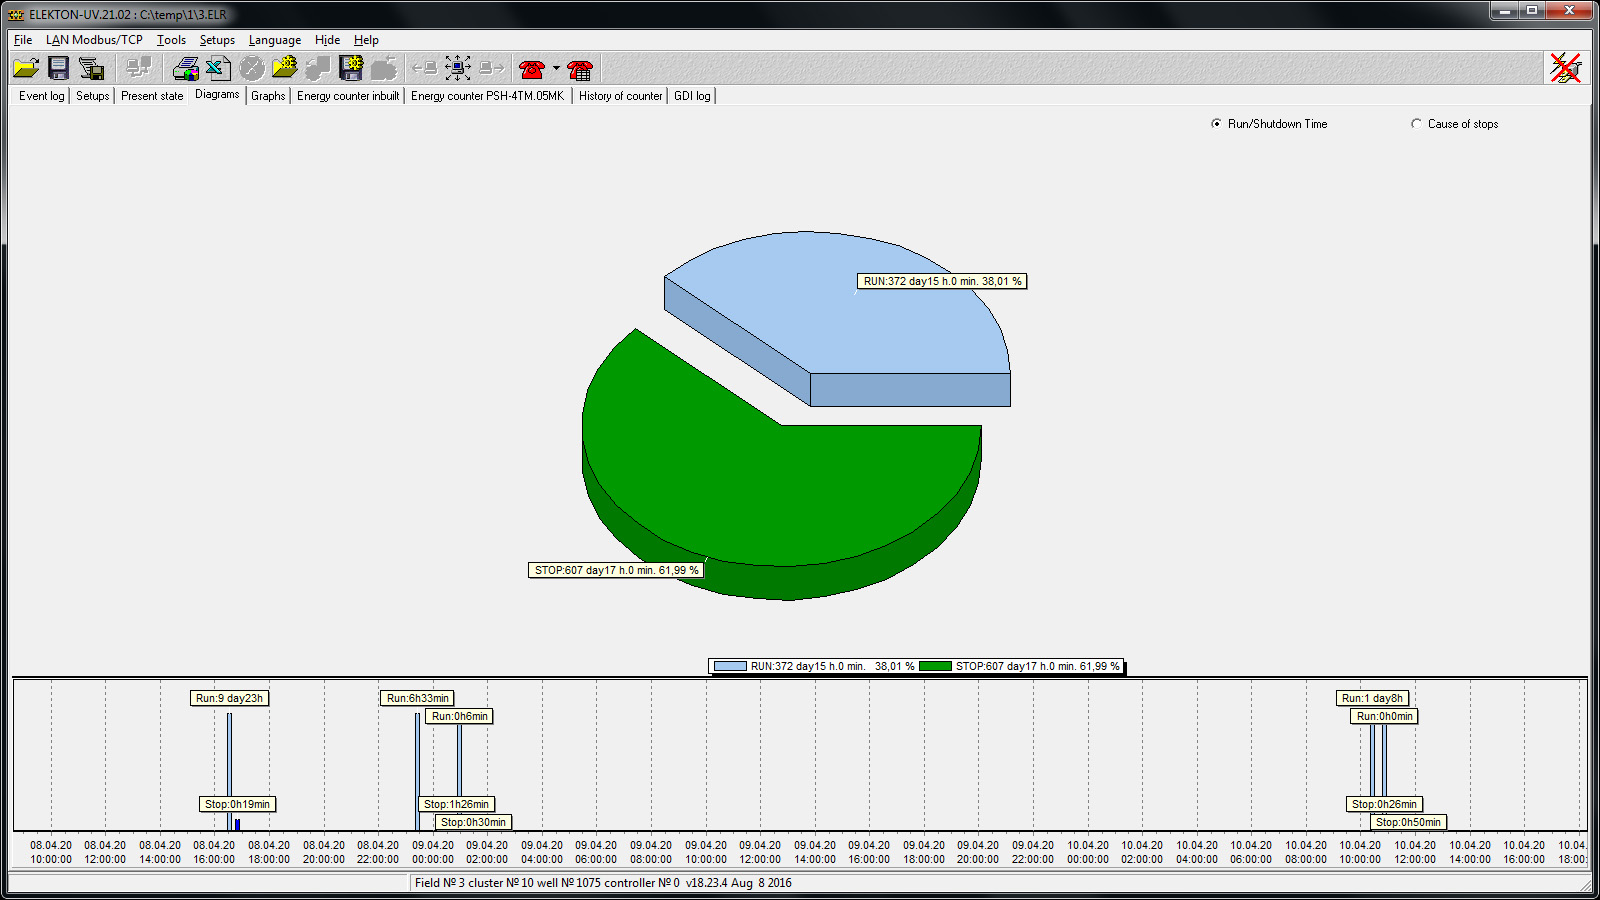Click the open file folder icon

click(x=26, y=68)
